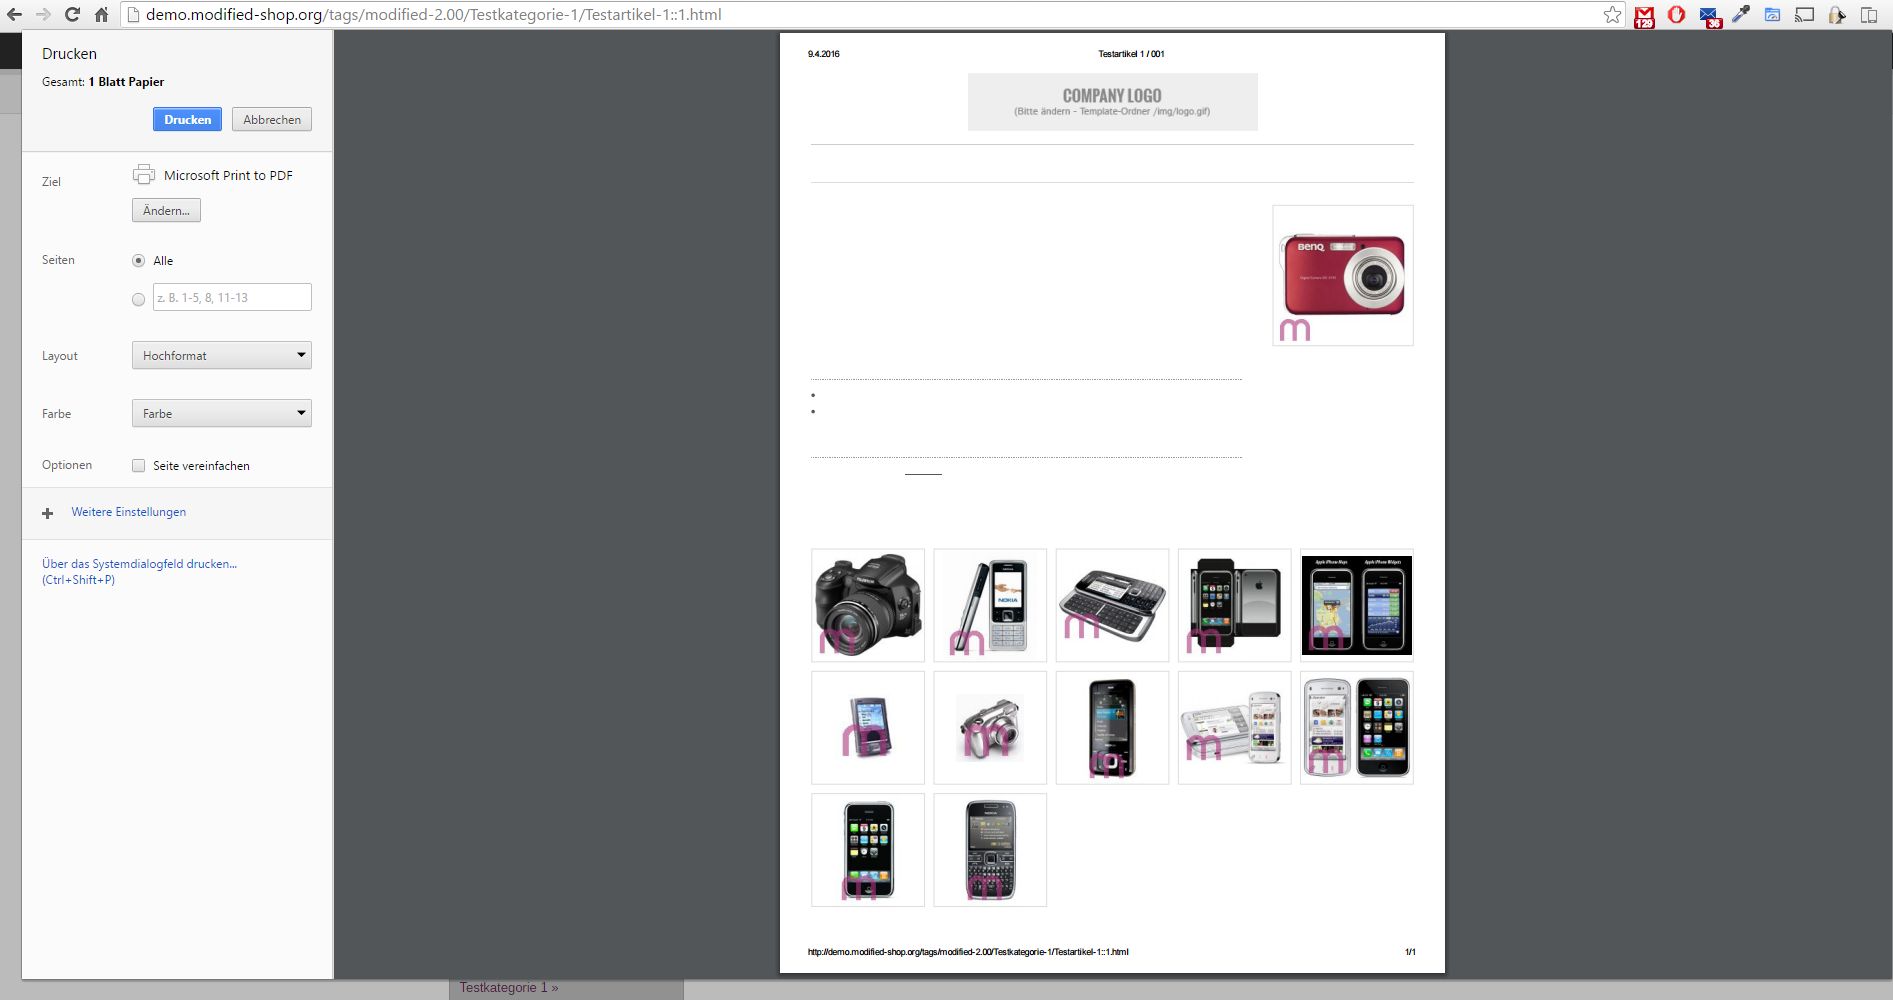1893x1000 pixels.
Task: Click the cast screen extension icon
Action: tap(1804, 15)
